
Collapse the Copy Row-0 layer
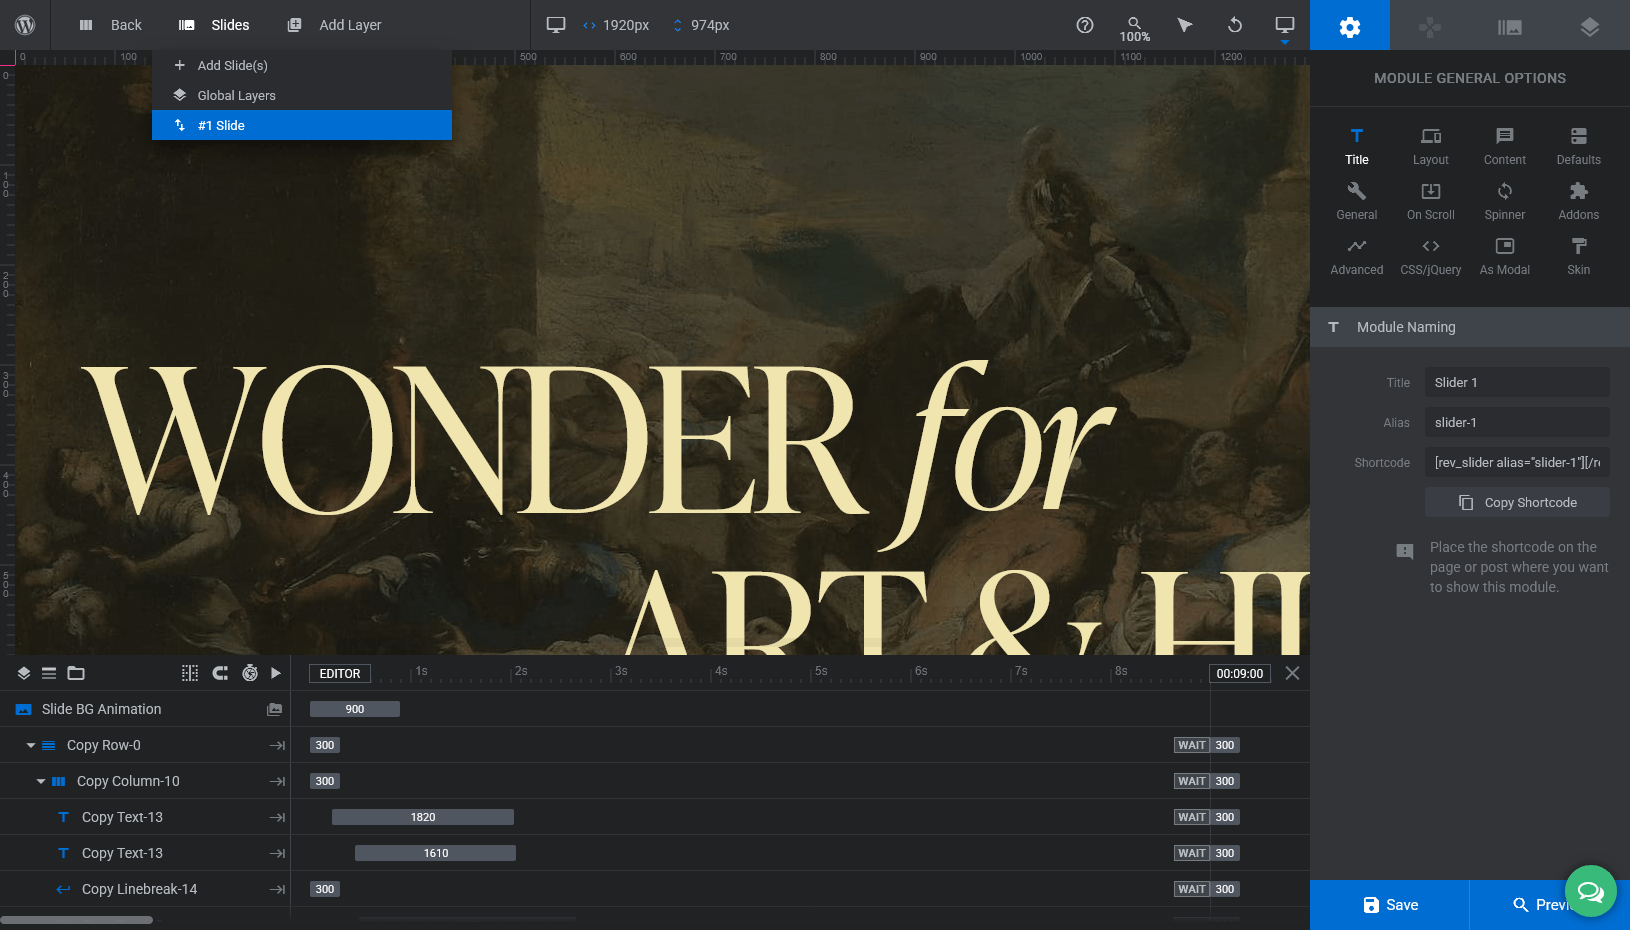[31, 745]
